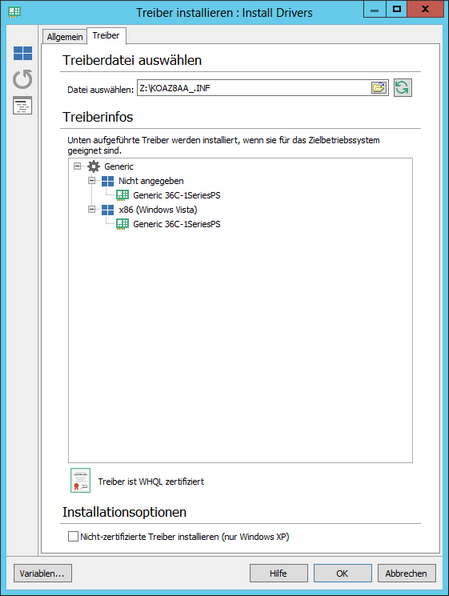Select Generic 36C-1SeriesPS under x86 (Windows Vista)
The image size is (449, 596).
176,224
